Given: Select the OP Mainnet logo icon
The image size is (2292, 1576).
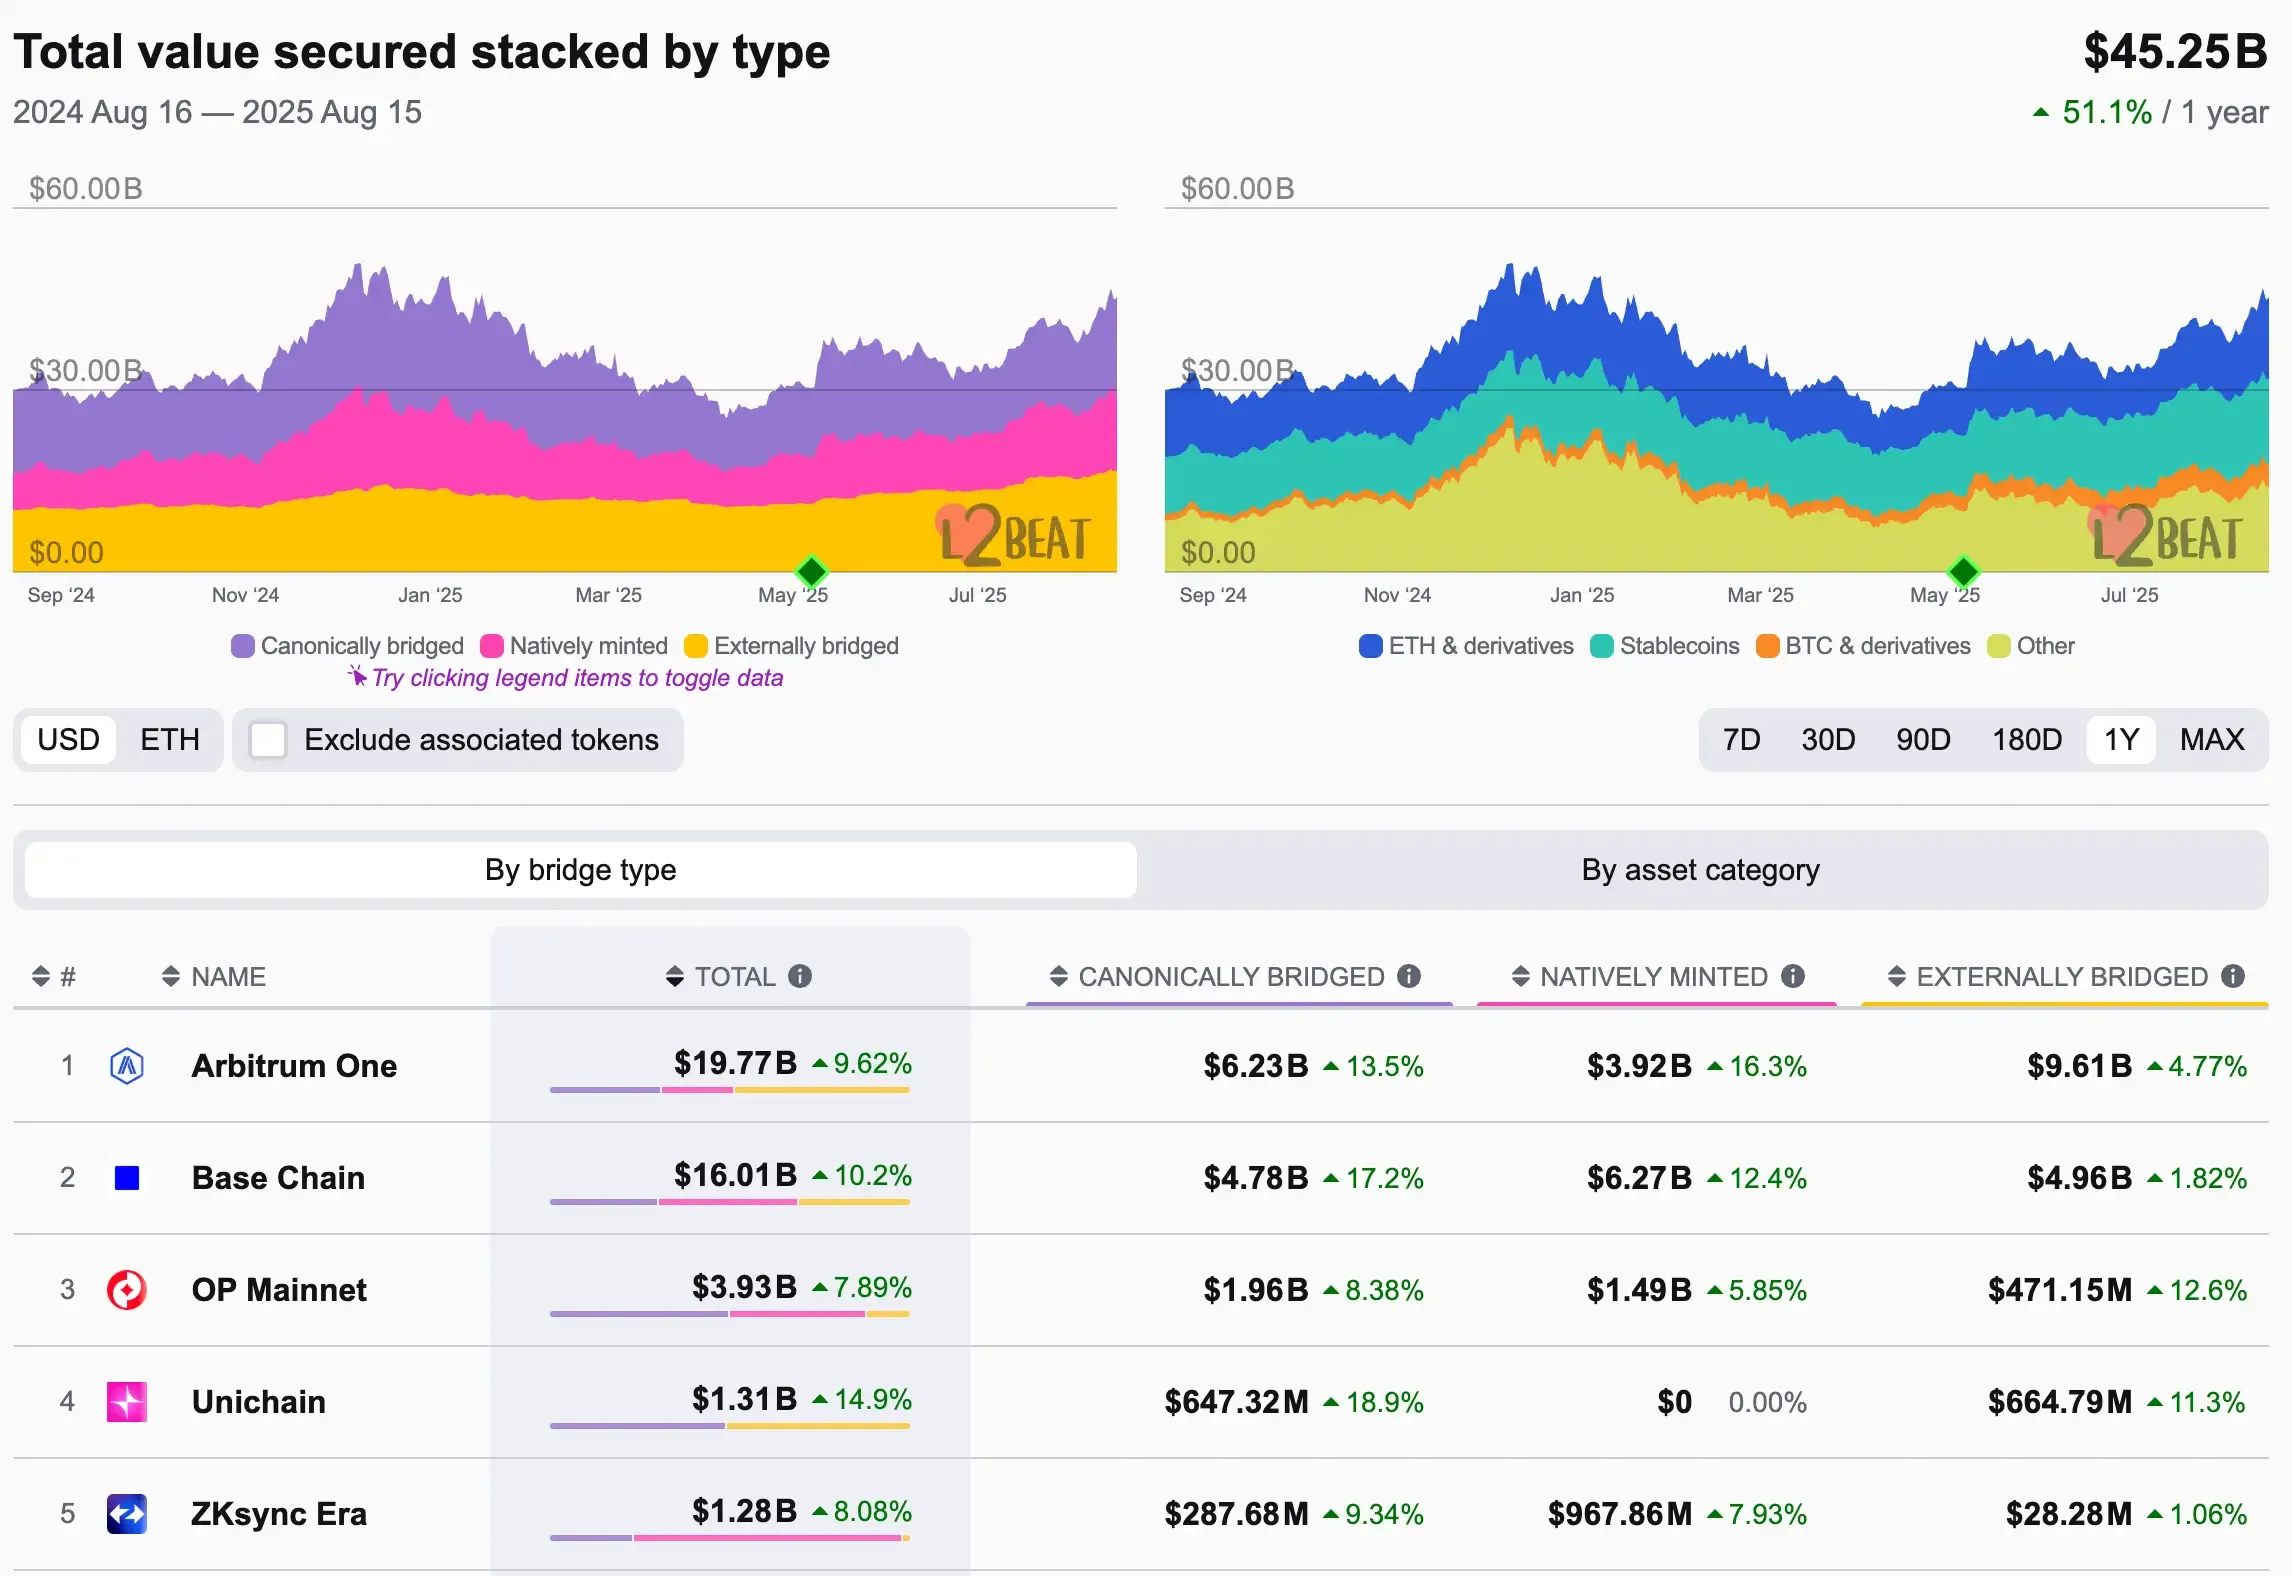Looking at the screenshot, I should point(127,1290).
